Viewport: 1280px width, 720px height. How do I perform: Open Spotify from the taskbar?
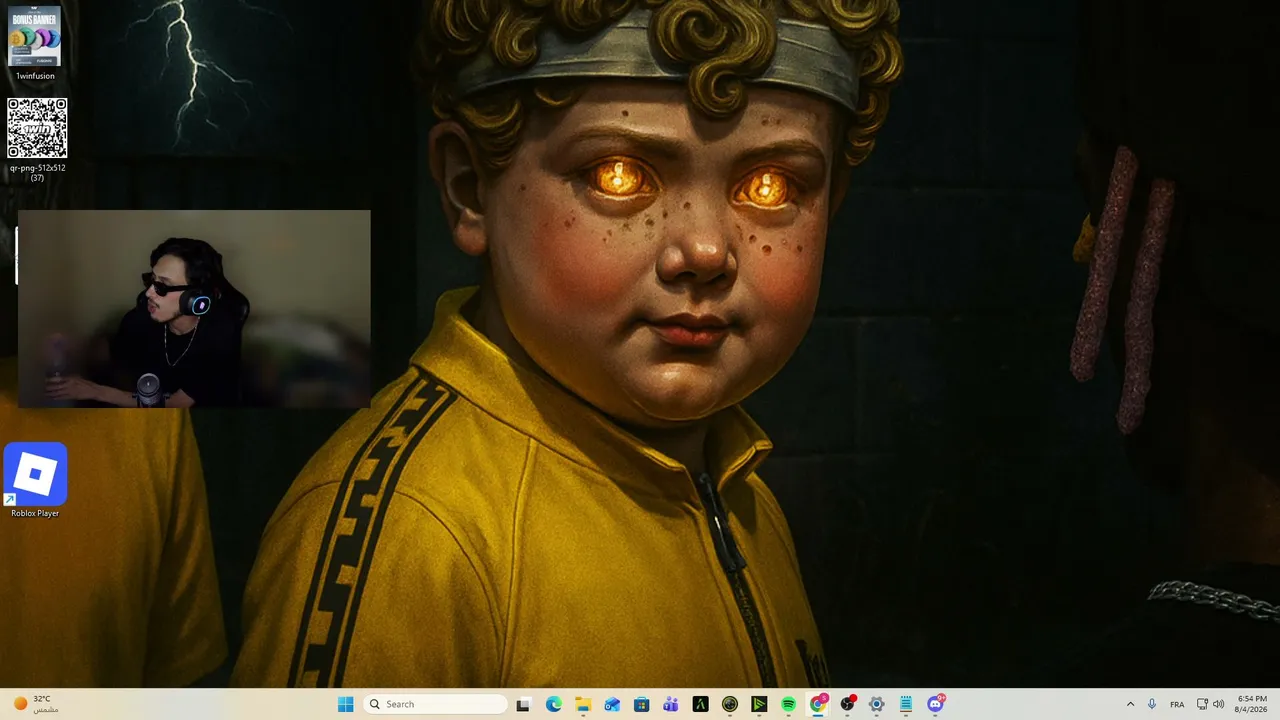788,704
